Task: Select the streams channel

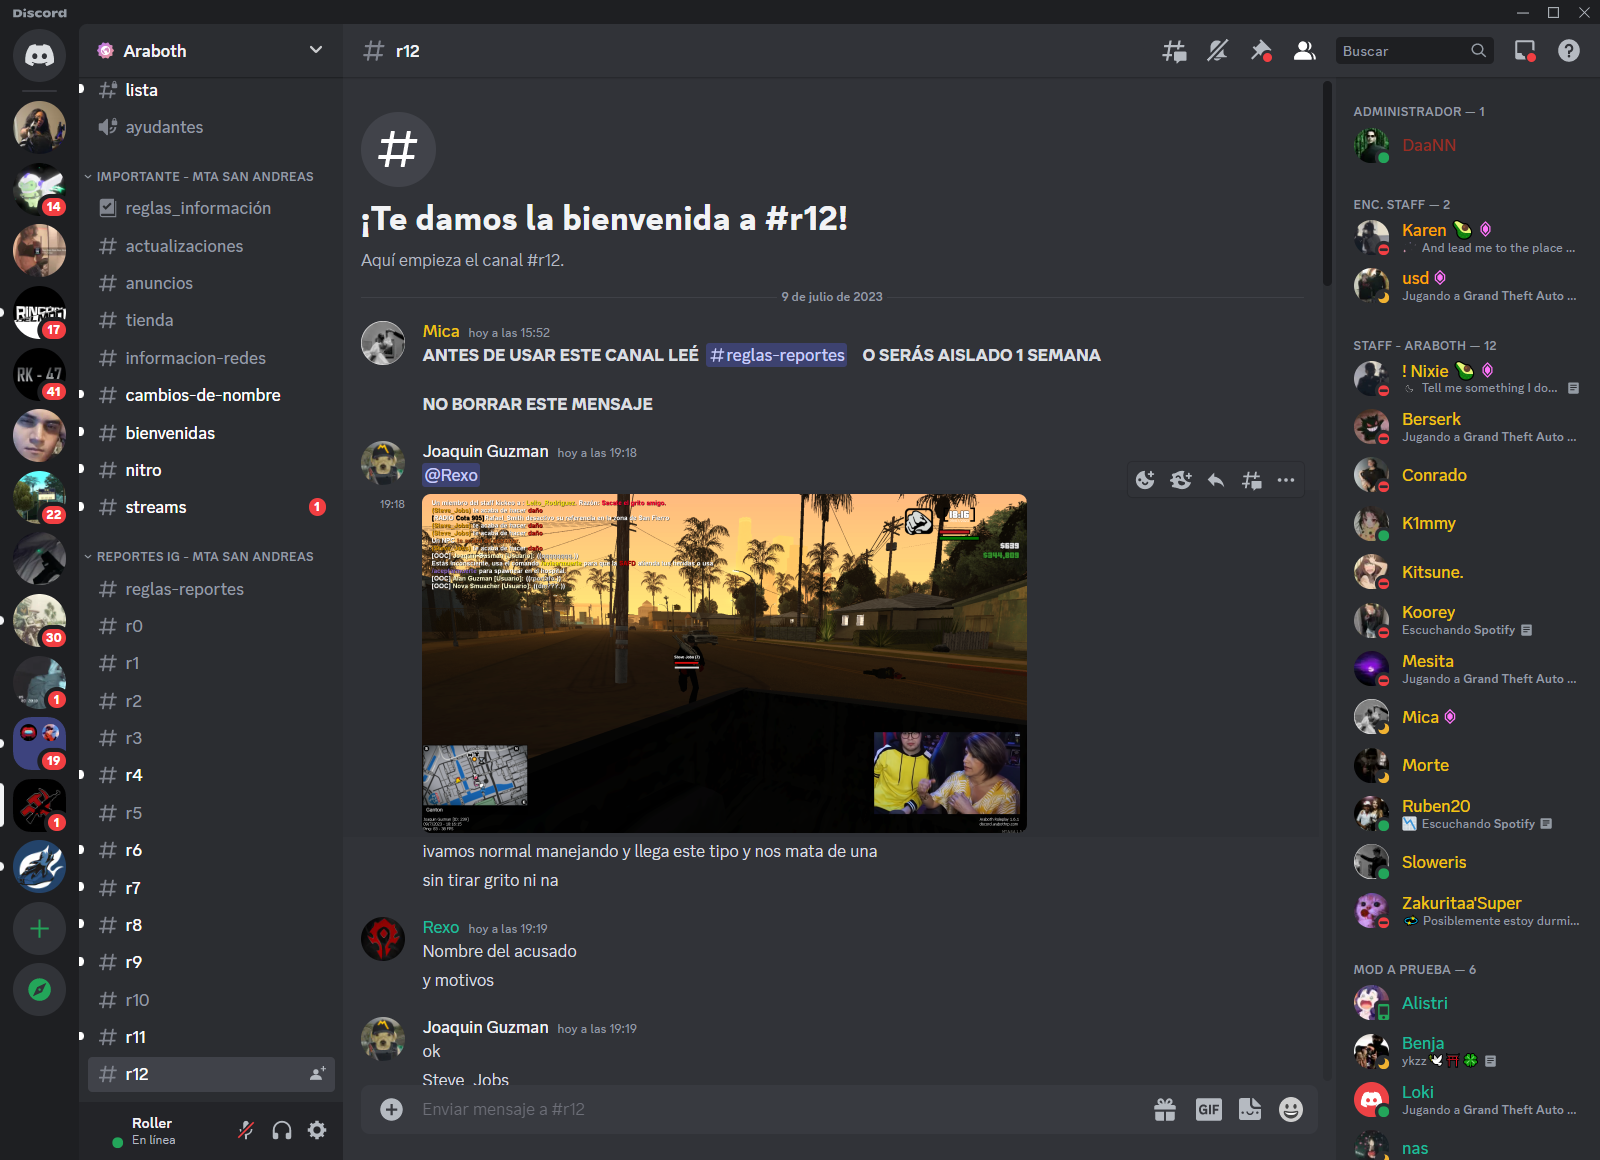Action: (211, 507)
